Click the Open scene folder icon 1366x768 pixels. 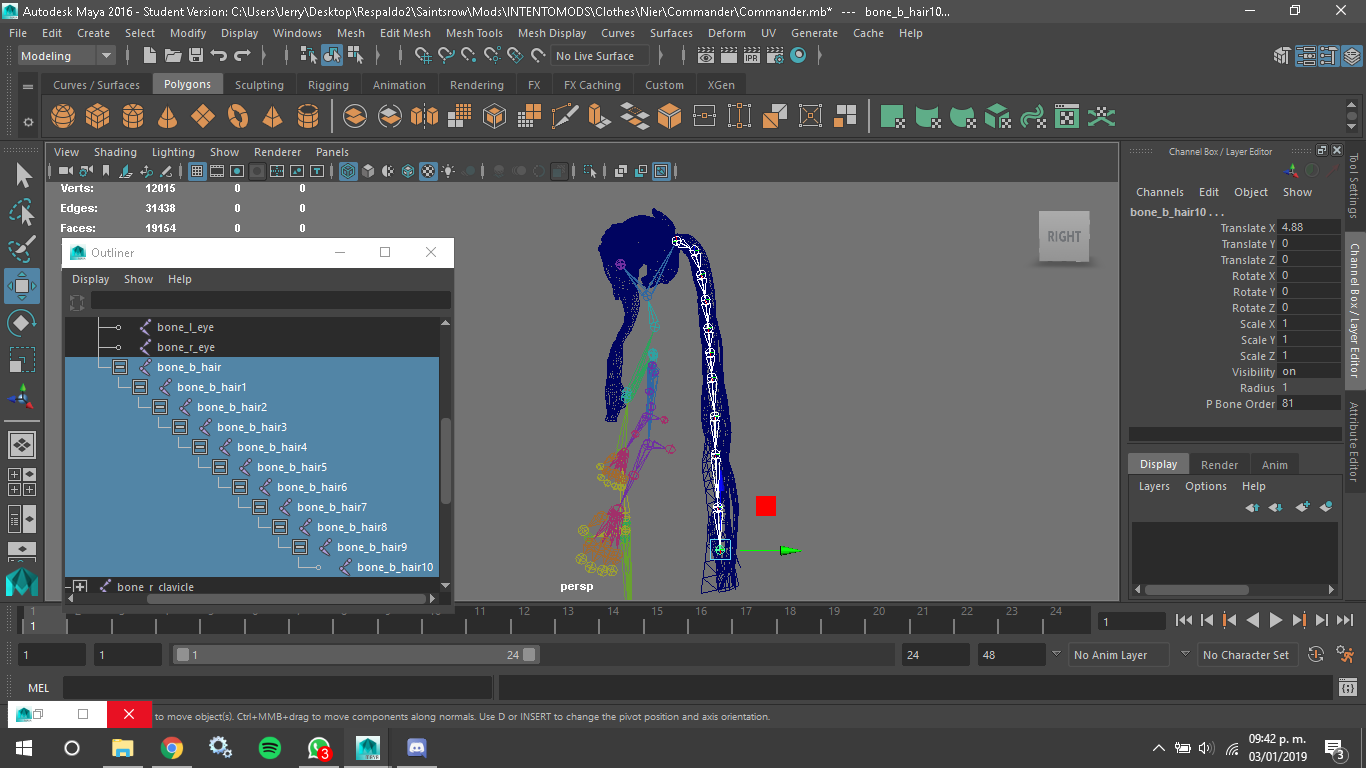pyautogui.click(x=173, y=56)
